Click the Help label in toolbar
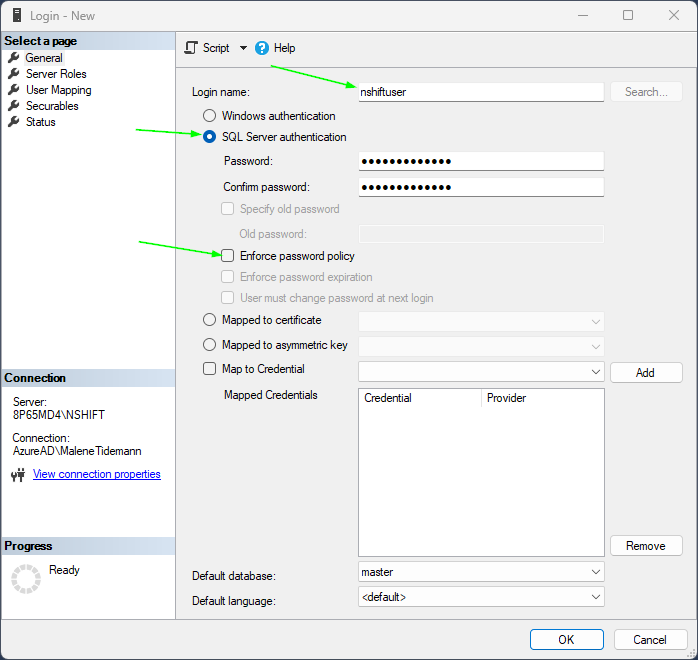The height and width of the screenshot is (660, 698). [284, 48]
